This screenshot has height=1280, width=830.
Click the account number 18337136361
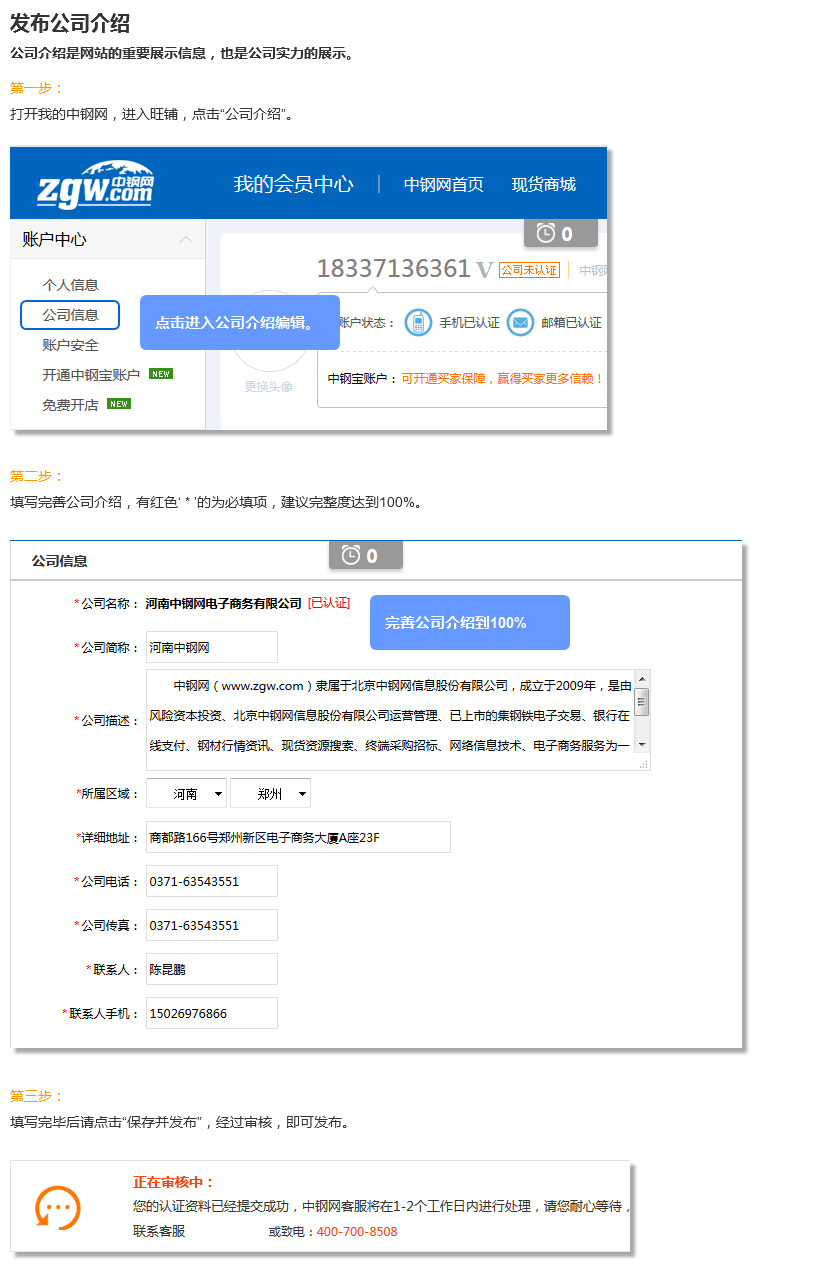(x=393, y=269)
